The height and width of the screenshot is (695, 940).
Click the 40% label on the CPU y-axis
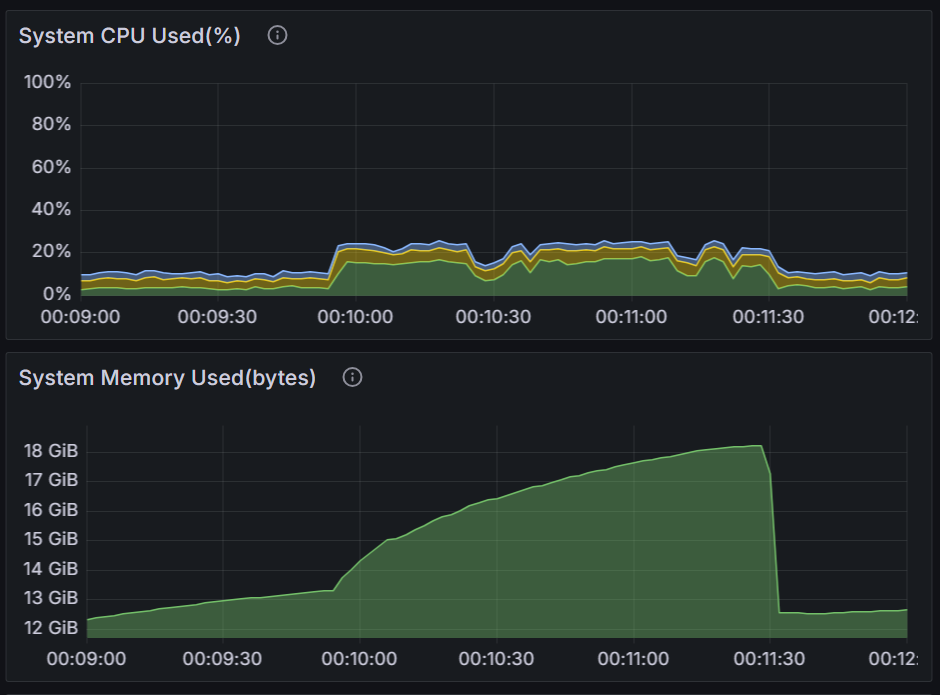tap(52, 209)
